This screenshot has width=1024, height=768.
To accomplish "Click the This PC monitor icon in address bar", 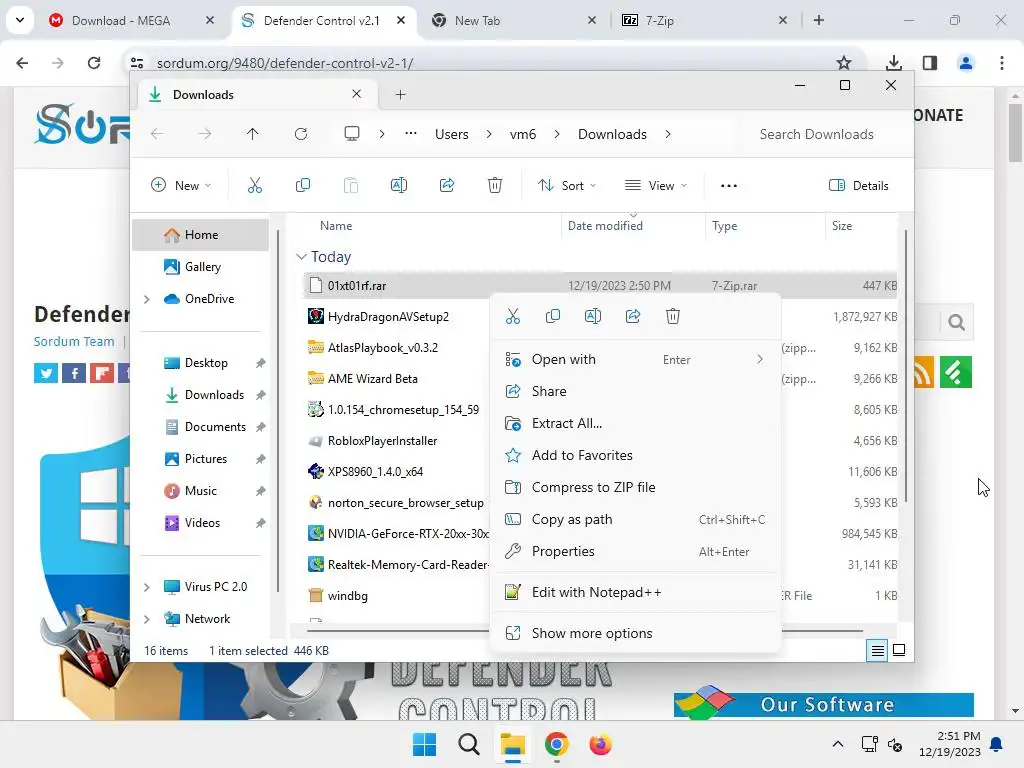I will click(352, 134).
